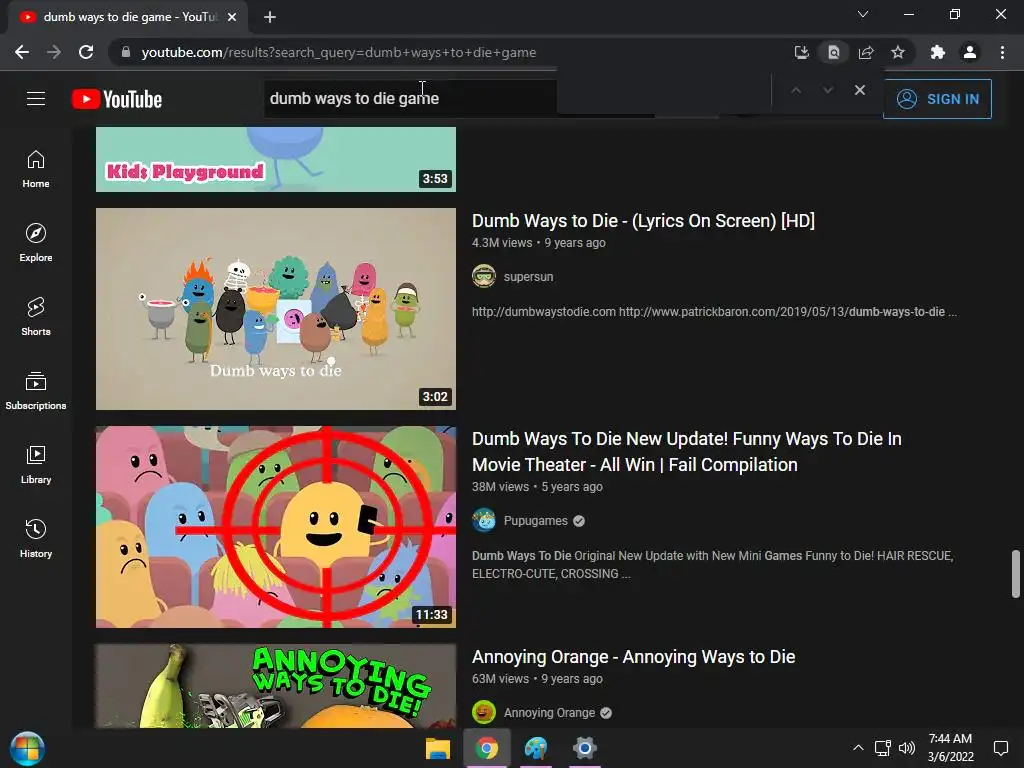View the site lock icon information

[126, 52]
